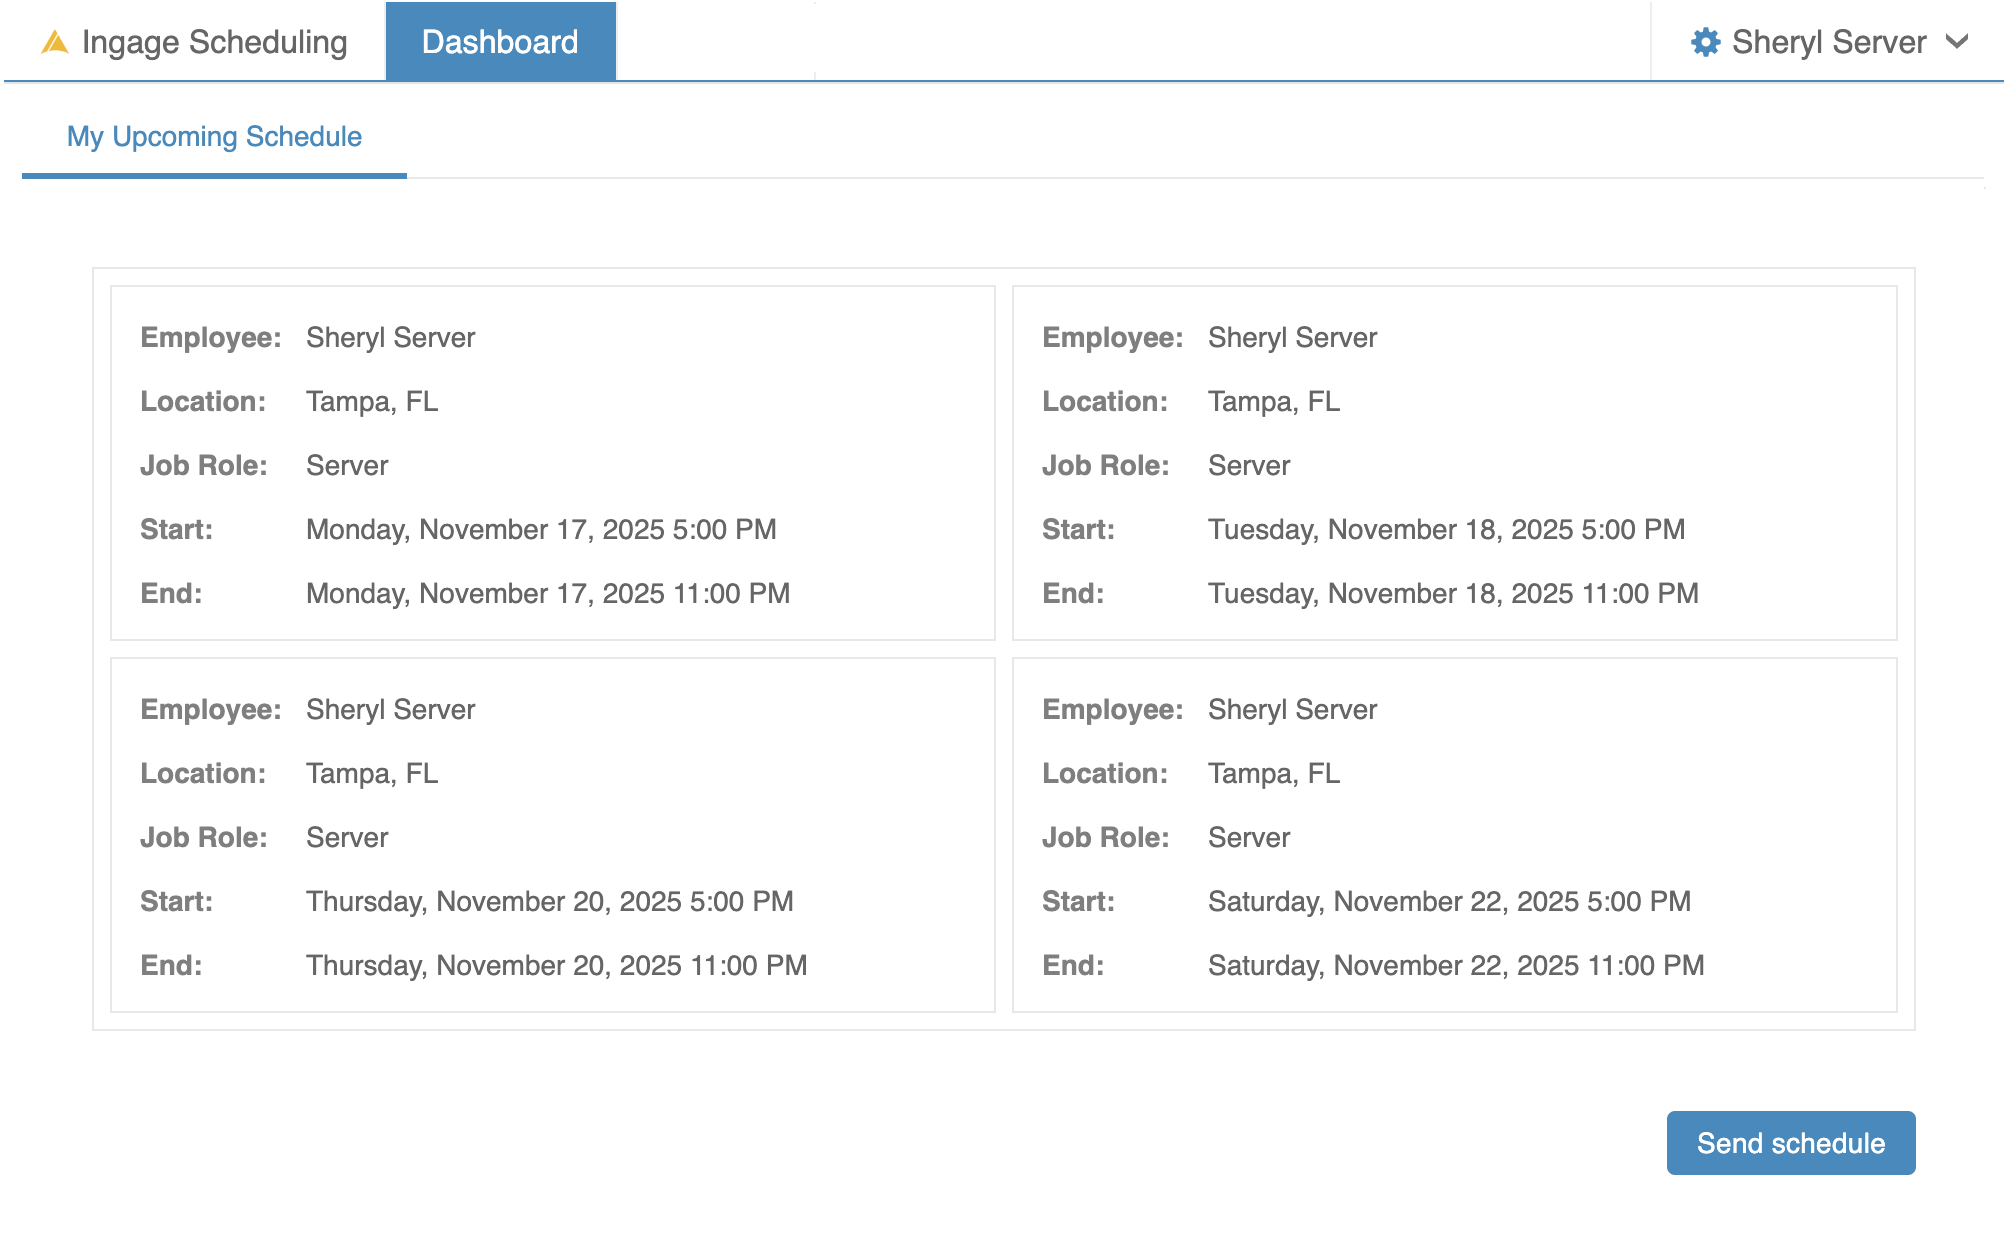The height and width of the screenshot is (1246, 2006).
Task: Click Tampa, FL location in Tuesday card
Action: [1273, 402]
